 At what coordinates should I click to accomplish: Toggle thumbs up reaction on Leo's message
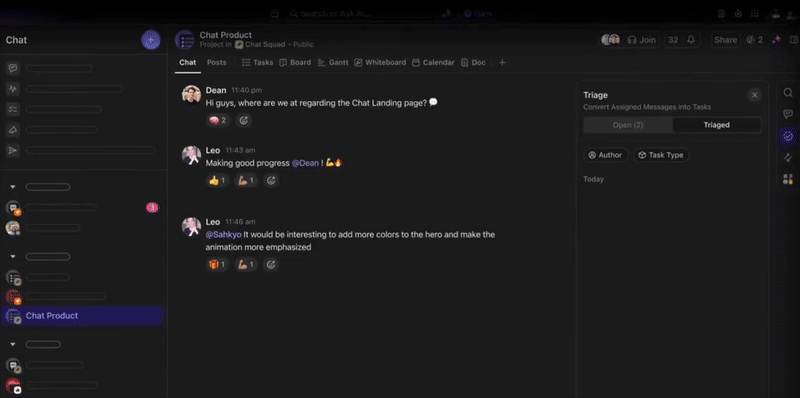coord(217,180)
